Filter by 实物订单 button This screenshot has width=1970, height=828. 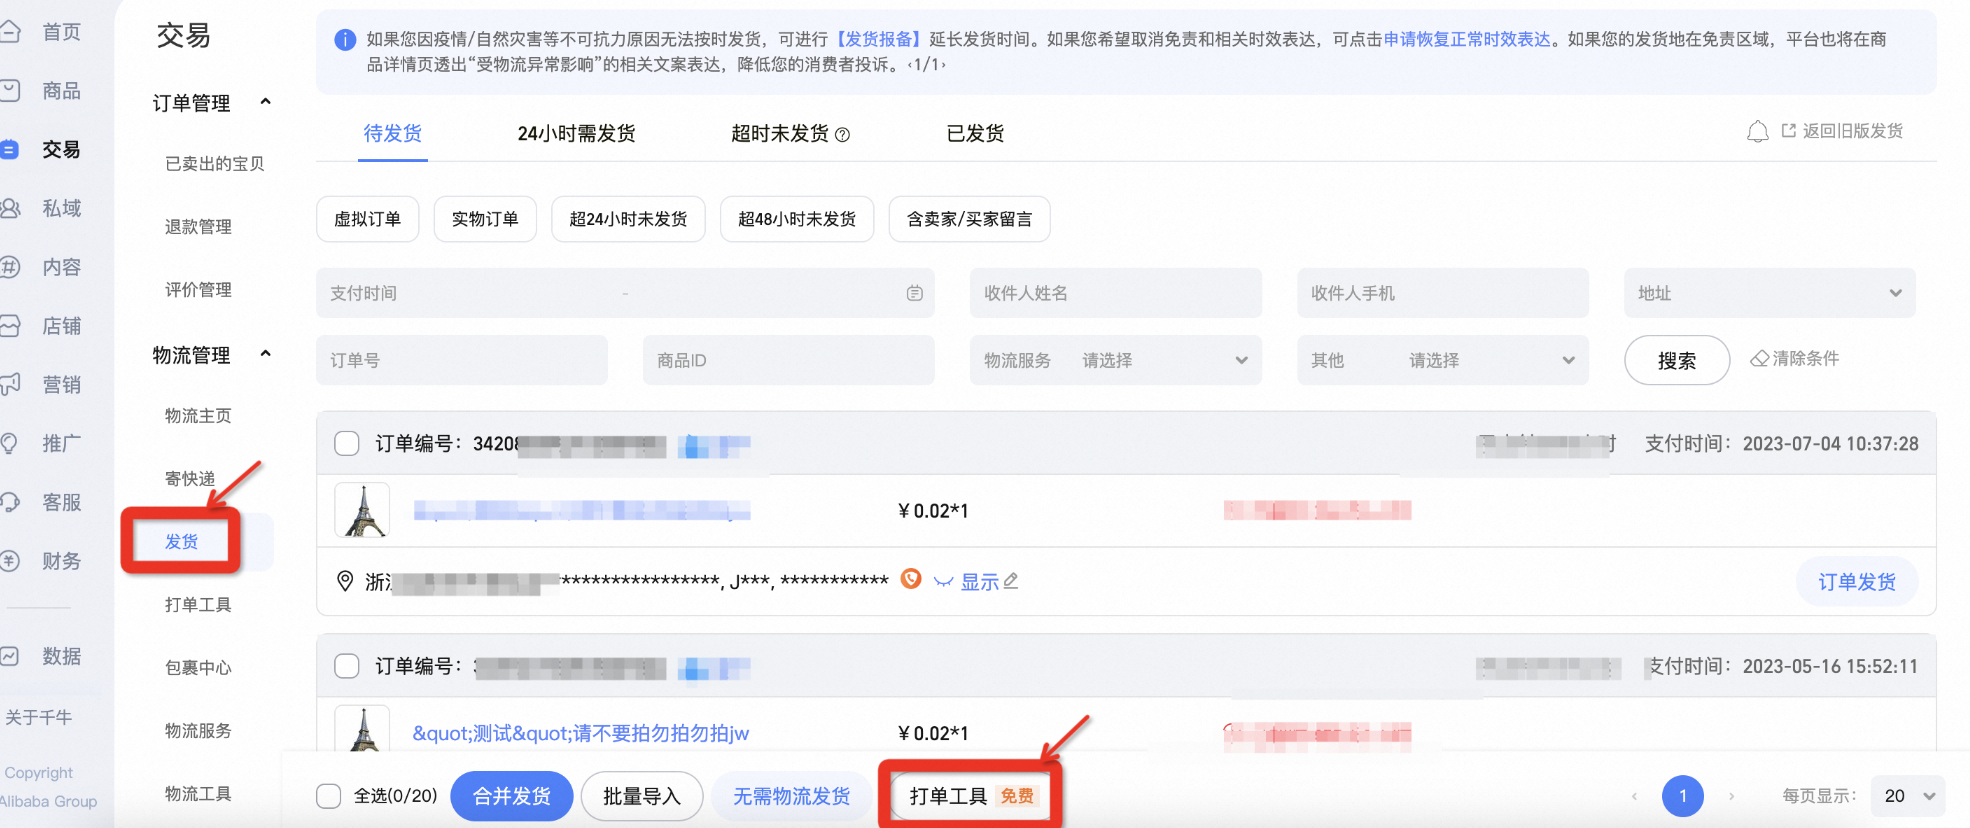[x=485, y=219]
